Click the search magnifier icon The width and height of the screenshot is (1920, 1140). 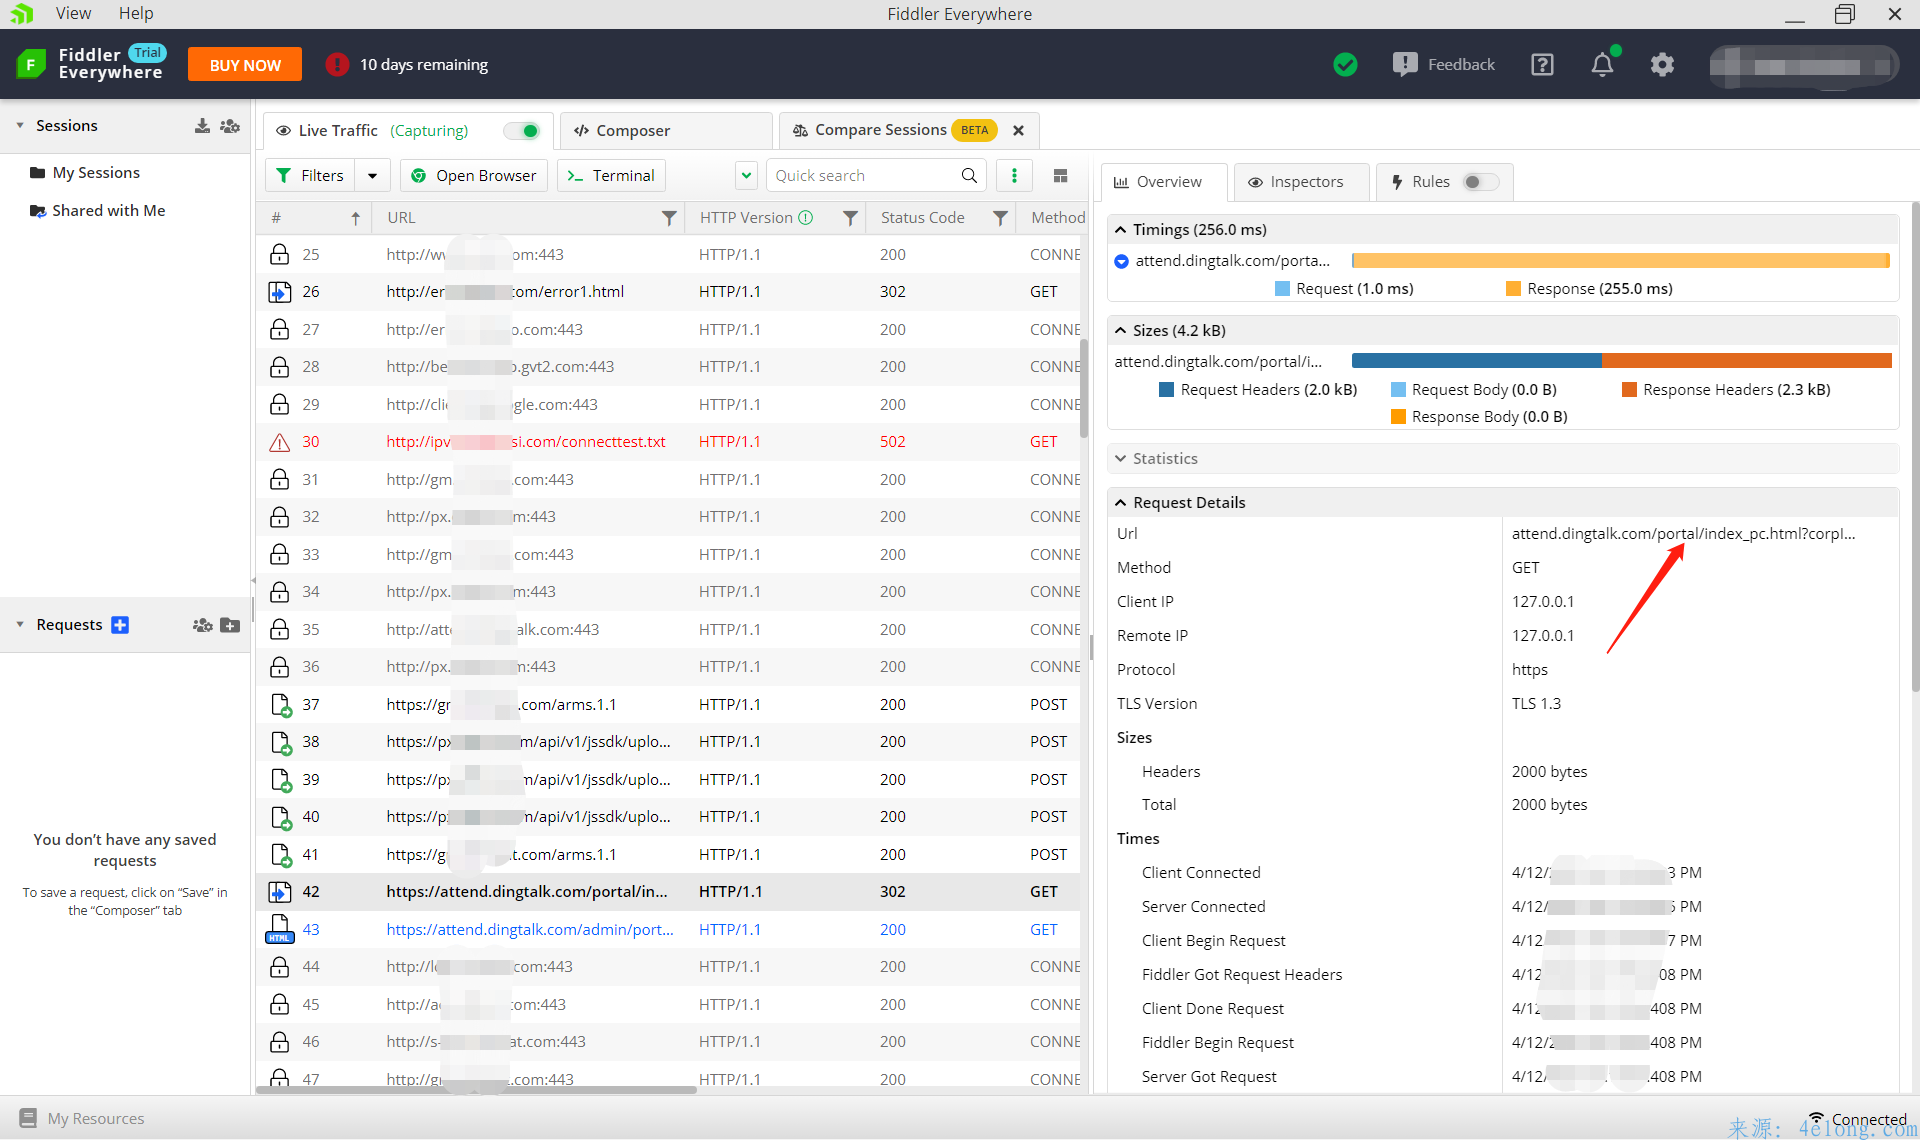click(969, 175)
